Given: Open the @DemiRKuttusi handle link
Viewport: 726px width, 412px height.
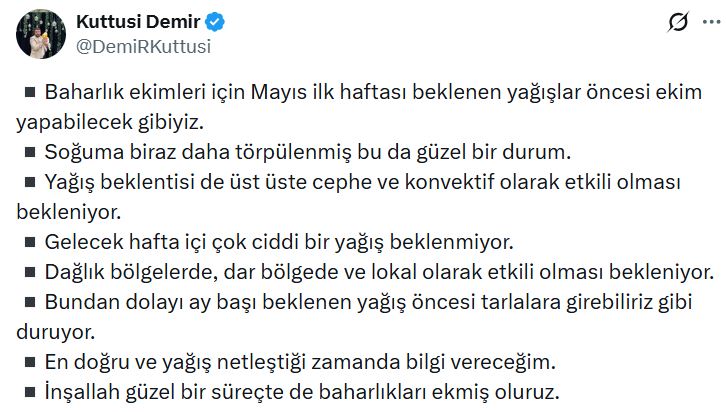Looking at the screenshot, I should pyautogui.click(x=143, y=46).
